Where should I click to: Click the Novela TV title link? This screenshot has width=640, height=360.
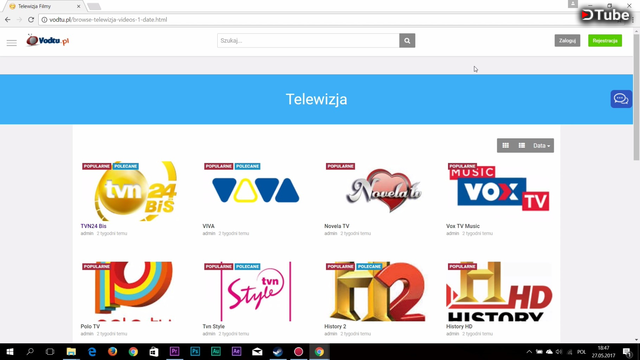click(x=337, y=226)
